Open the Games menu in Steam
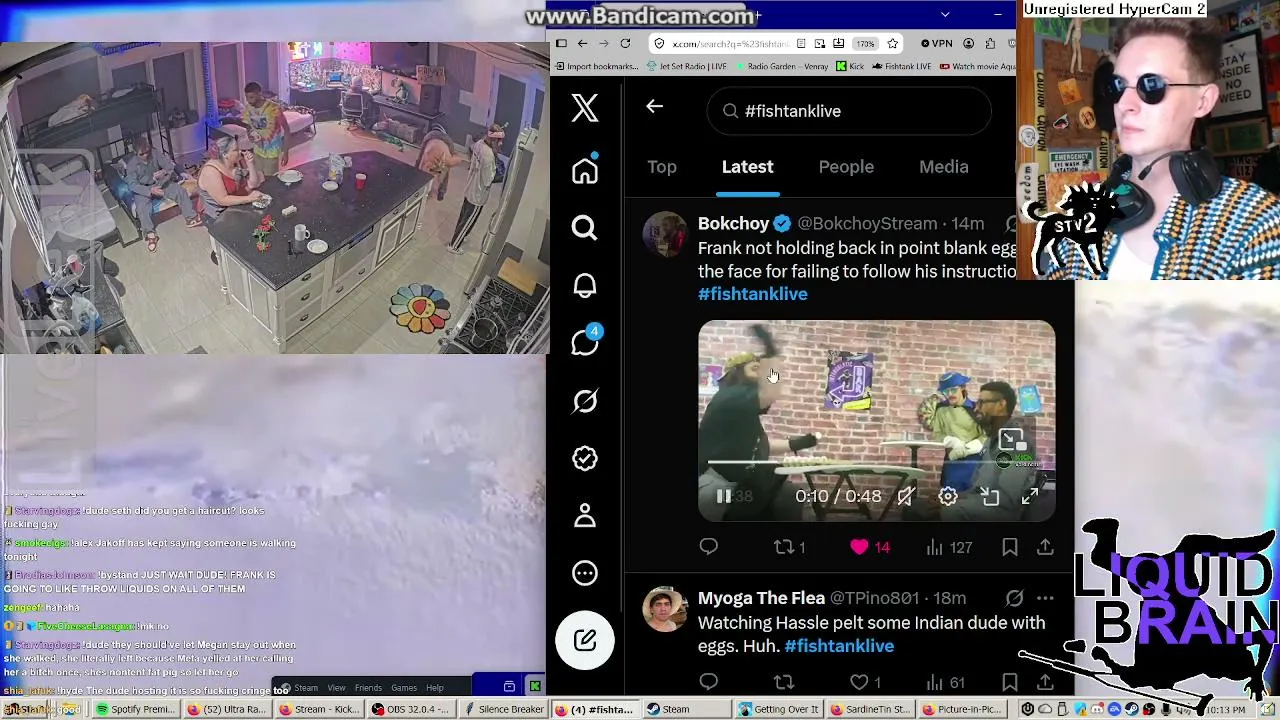This screenshot has width=1280, height=720. click(x=404, y=688)
